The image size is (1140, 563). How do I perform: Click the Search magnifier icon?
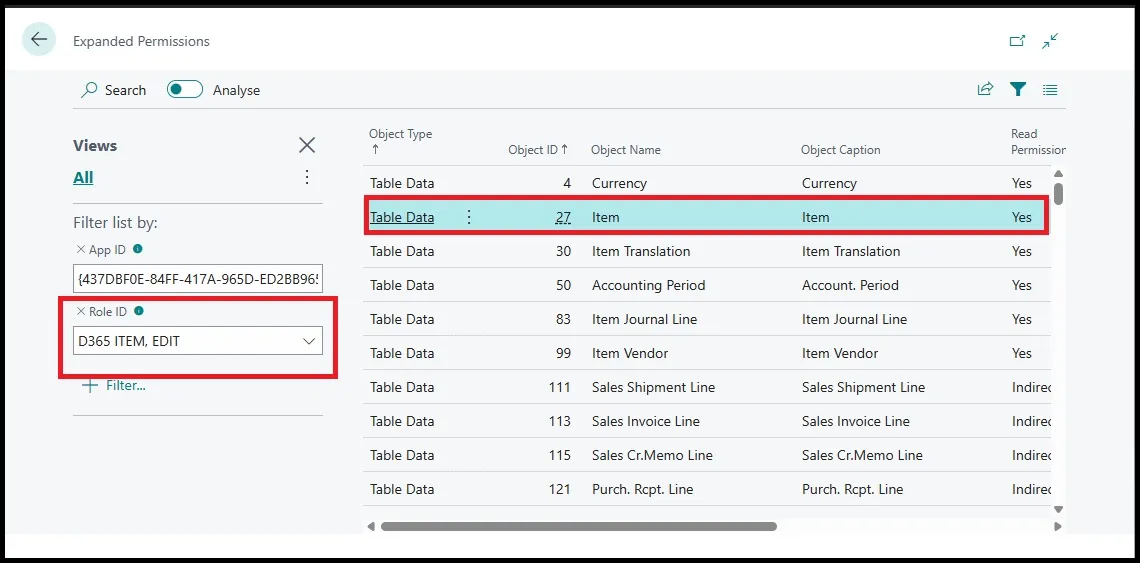tap(89, 90)
